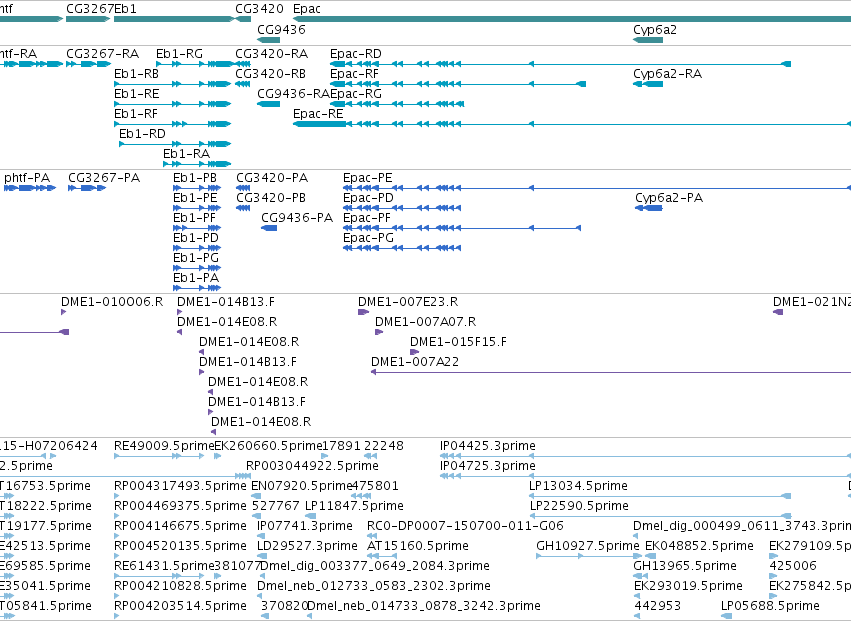Click the DME1-010O06.R feature label
This screenshot has width=851, height=621.
pos(112,302)
